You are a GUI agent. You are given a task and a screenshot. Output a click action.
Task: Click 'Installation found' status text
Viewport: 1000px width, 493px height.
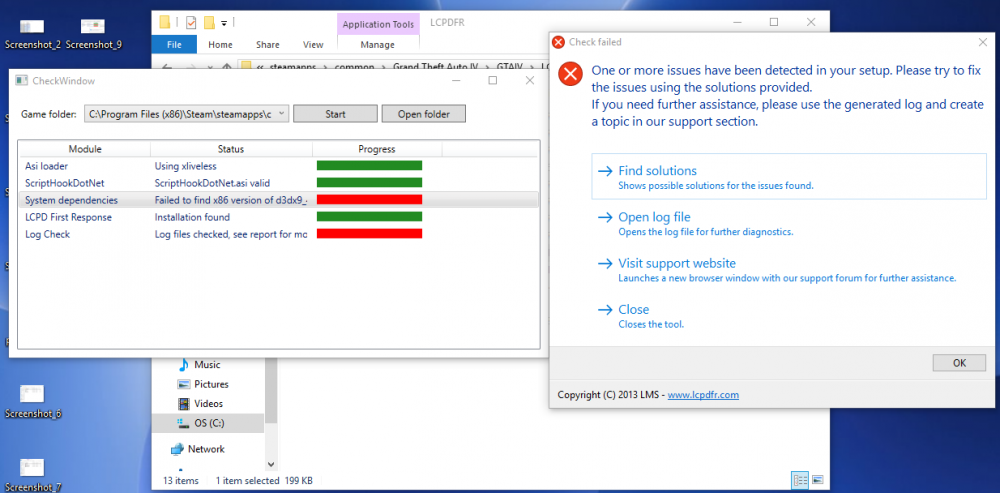click(x=192, y=217)
